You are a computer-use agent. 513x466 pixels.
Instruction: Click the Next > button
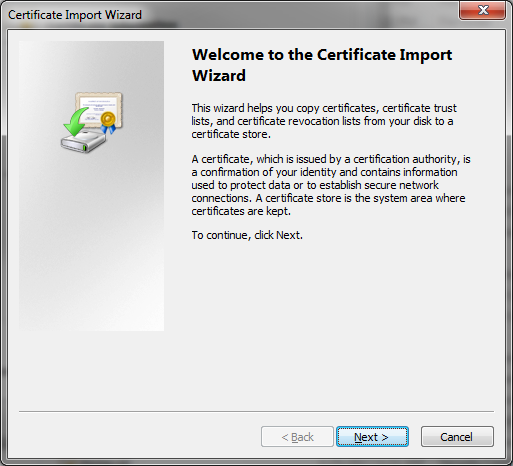372,437
